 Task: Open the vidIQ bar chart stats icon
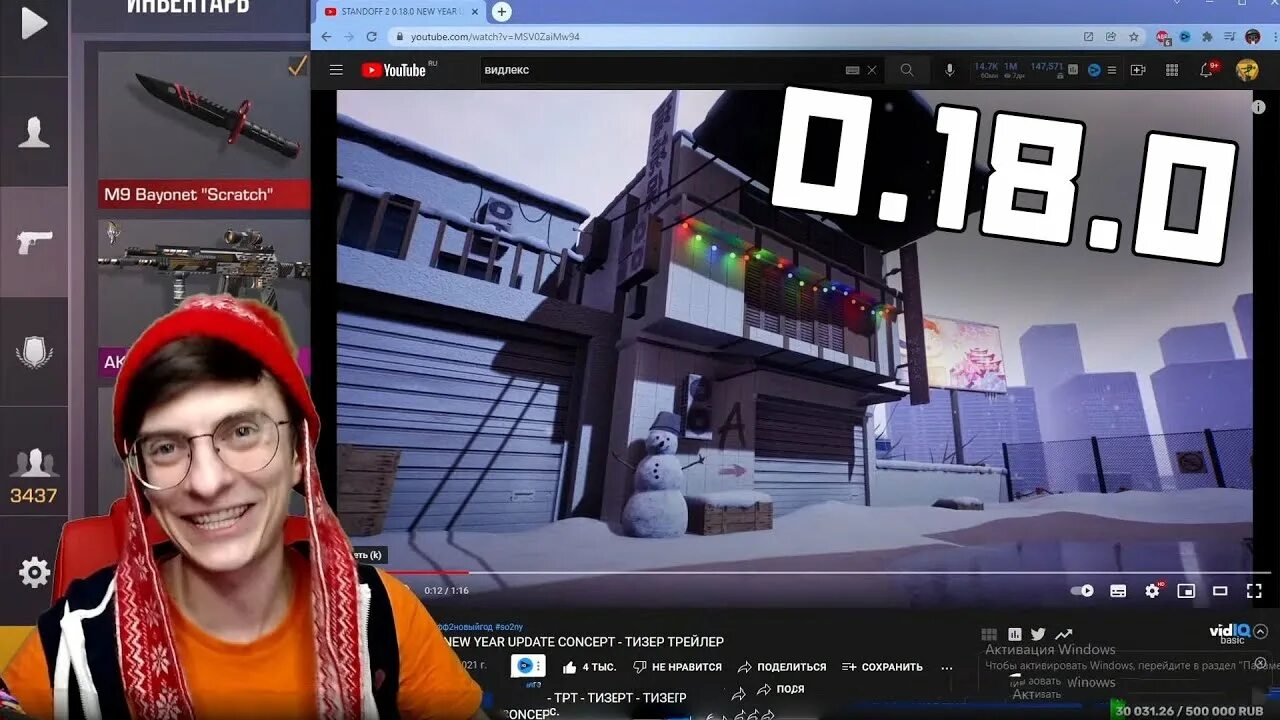(1014, 634)
